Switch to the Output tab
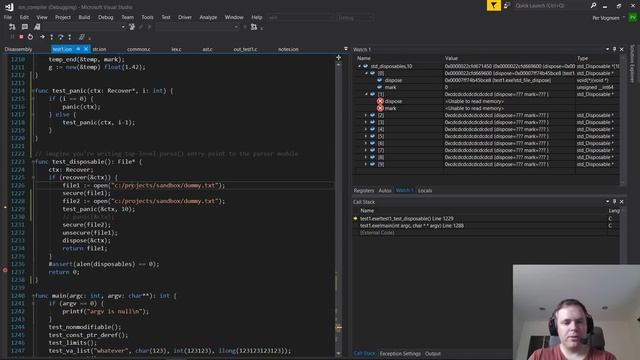 433,354
